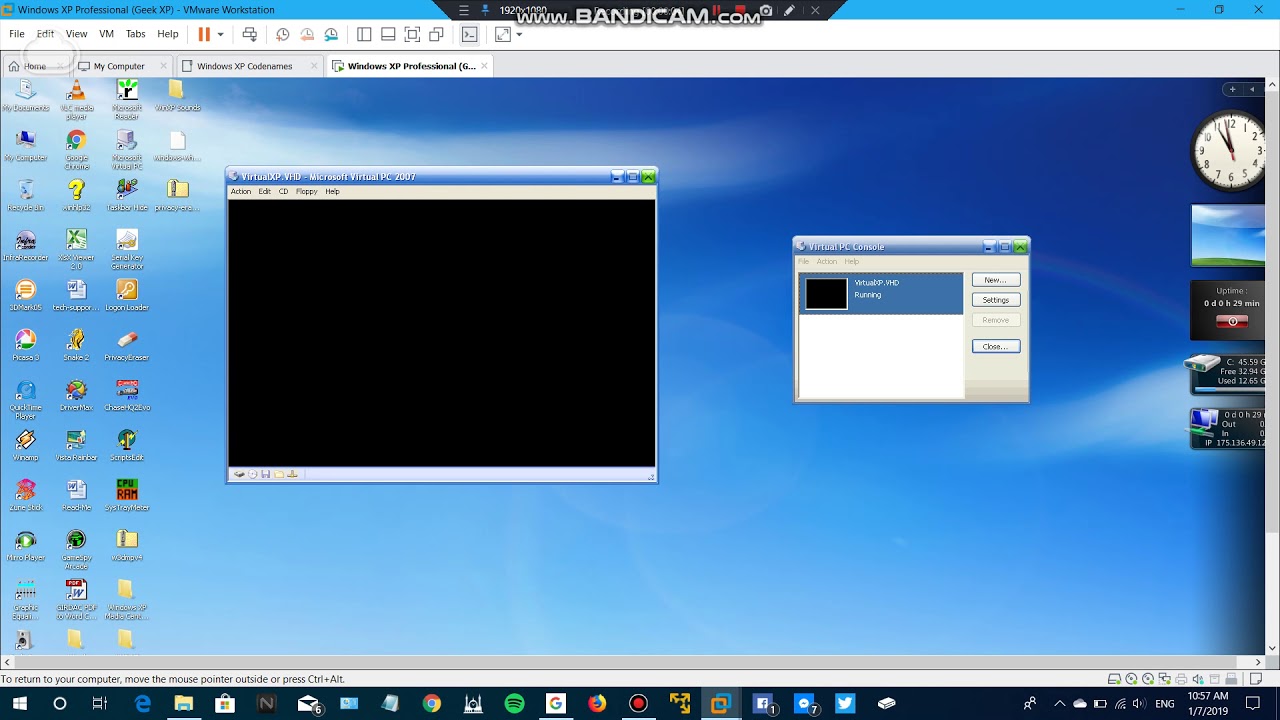Toggle the thumbnail bar view

(388, 34)
